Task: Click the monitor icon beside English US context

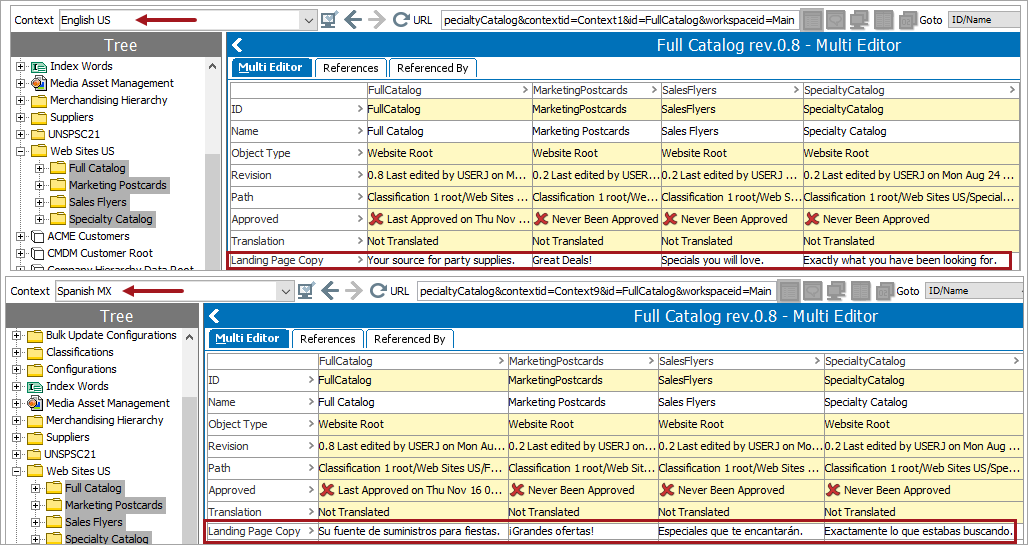Action: (x=329, y=20)
